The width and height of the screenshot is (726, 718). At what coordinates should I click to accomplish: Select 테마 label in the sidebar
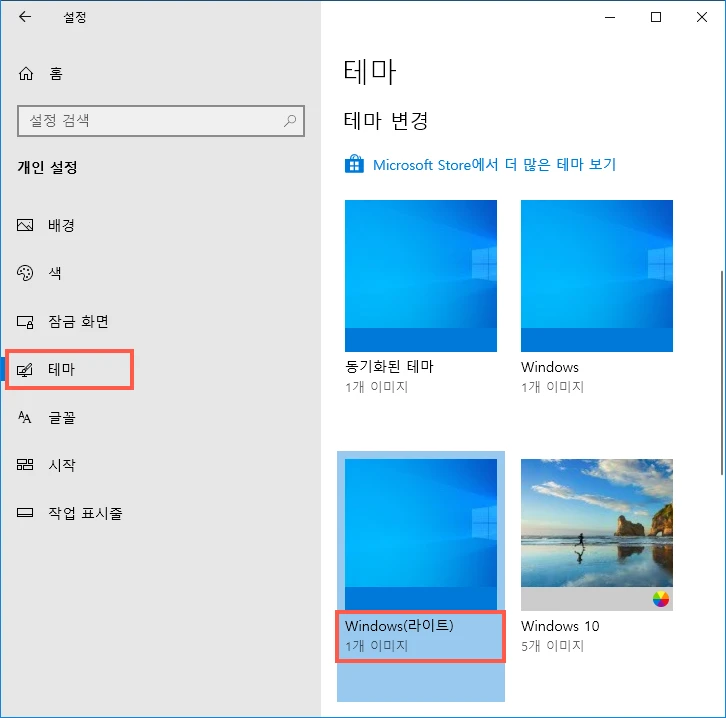point(61,369)
